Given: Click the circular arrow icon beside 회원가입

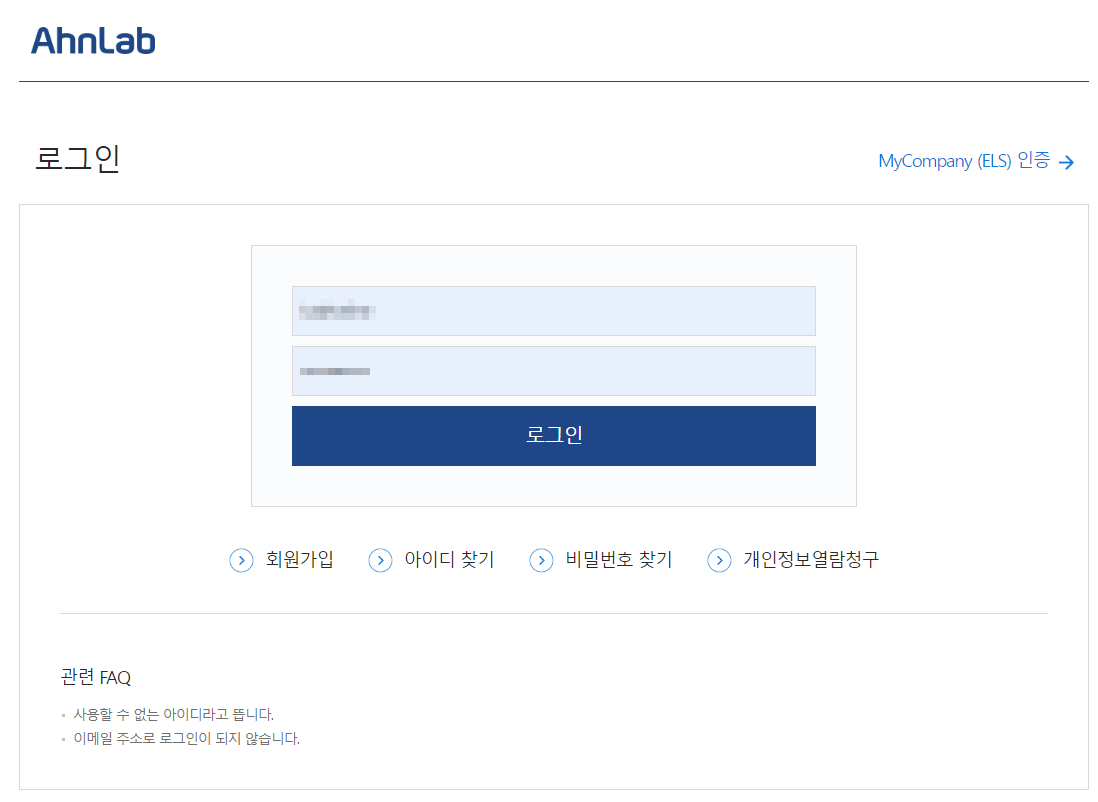Looking at the screenshot, I should click(x=241, y=560).
